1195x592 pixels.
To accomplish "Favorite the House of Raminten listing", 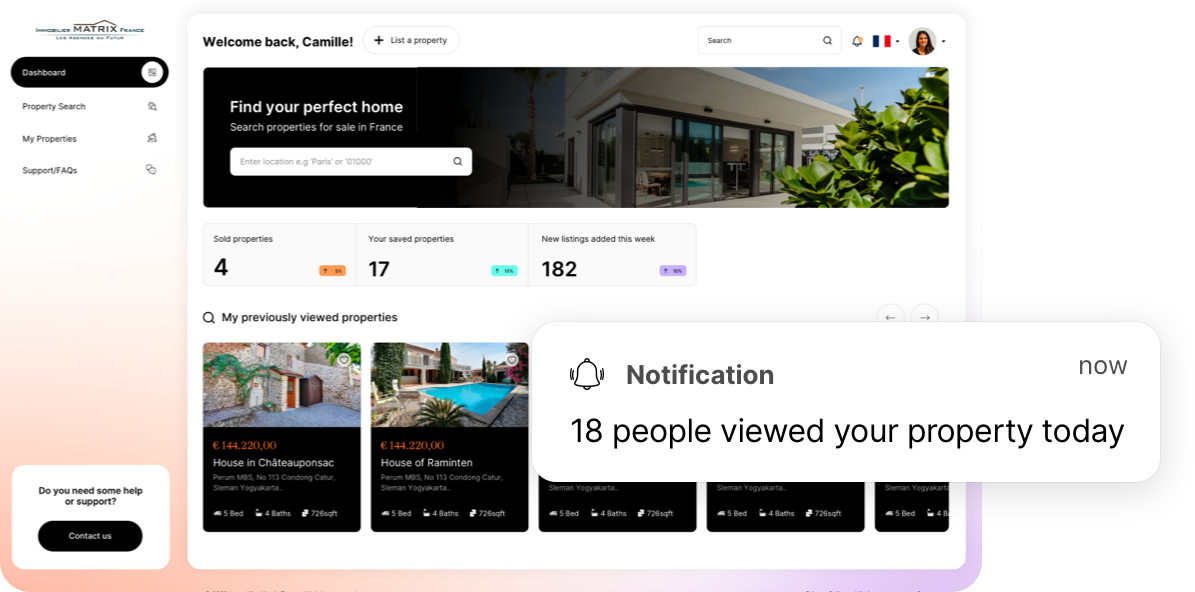I will click(512, 359).
